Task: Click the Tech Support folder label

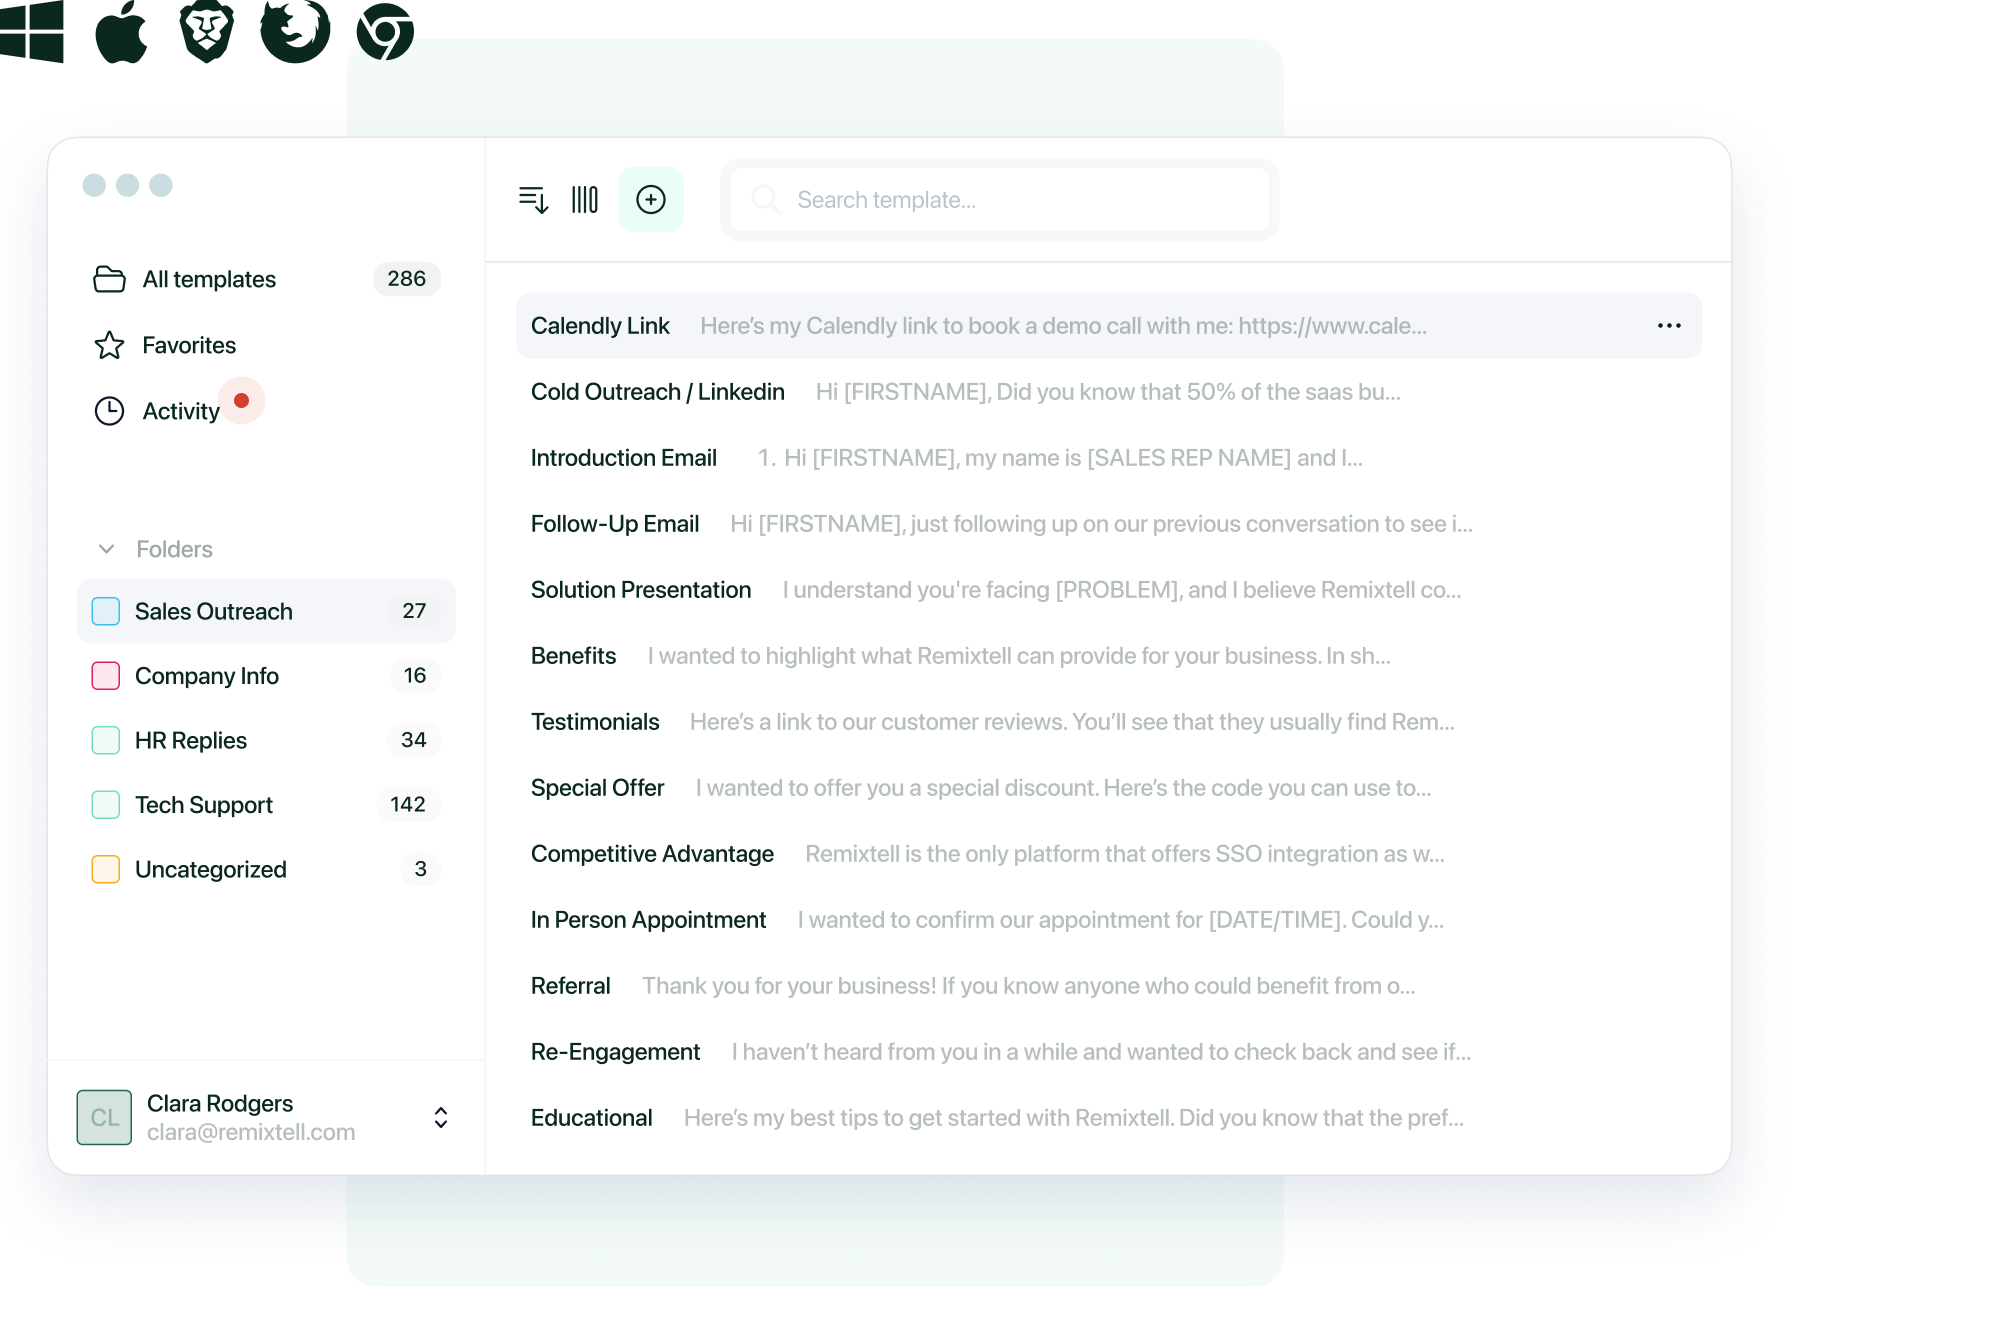Action: (202, 805)
